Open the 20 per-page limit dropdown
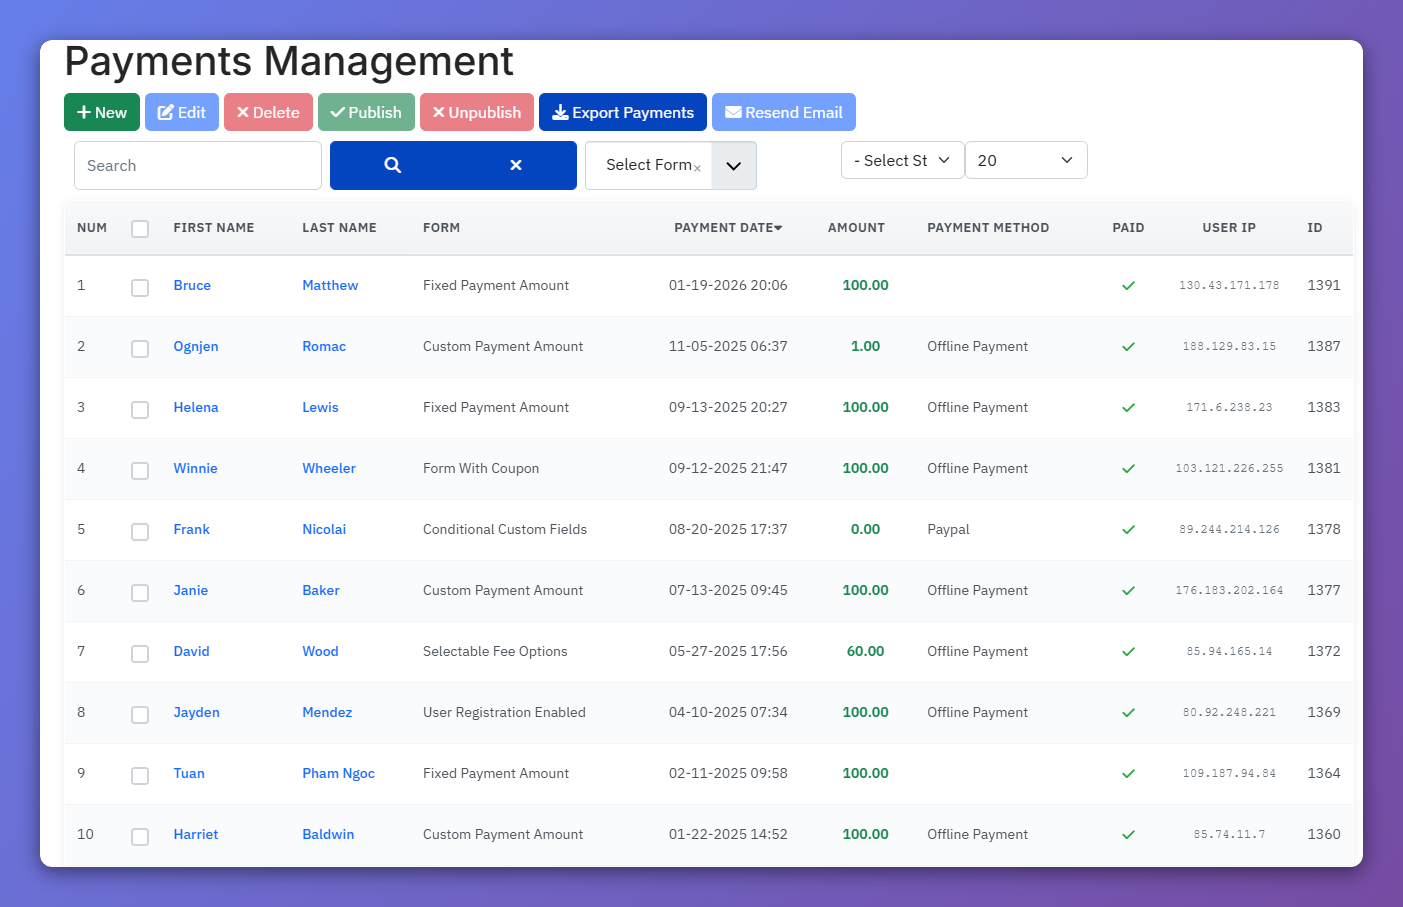The image size is (1403, 907). pyautogui.click(x=1026, y=160)
